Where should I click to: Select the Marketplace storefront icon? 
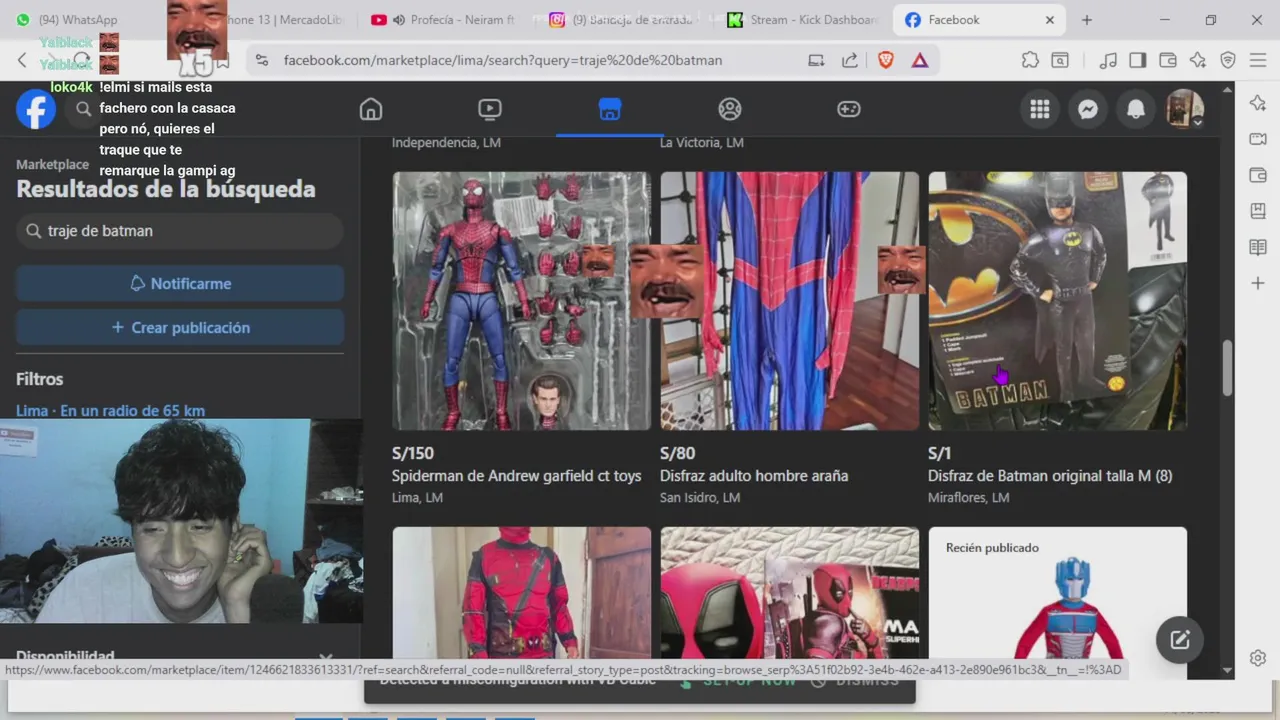tap(610, 109)
